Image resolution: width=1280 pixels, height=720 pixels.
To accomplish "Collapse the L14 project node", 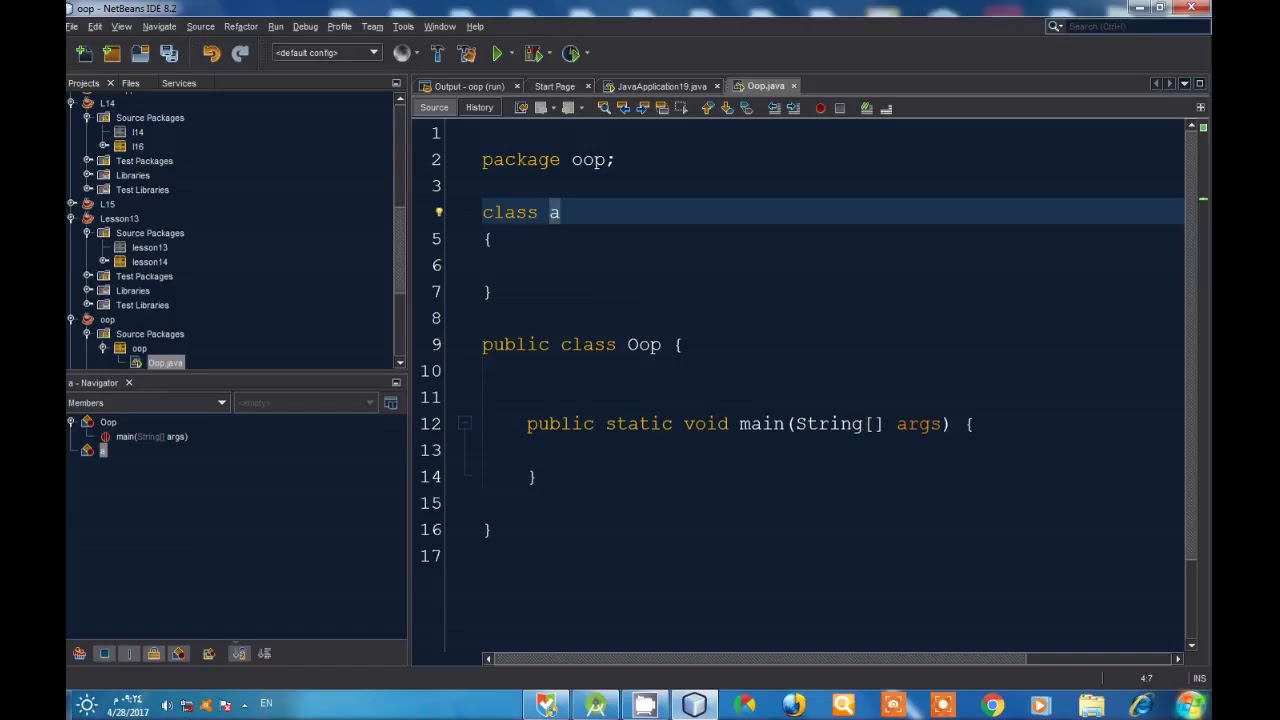I will point(72,103).
